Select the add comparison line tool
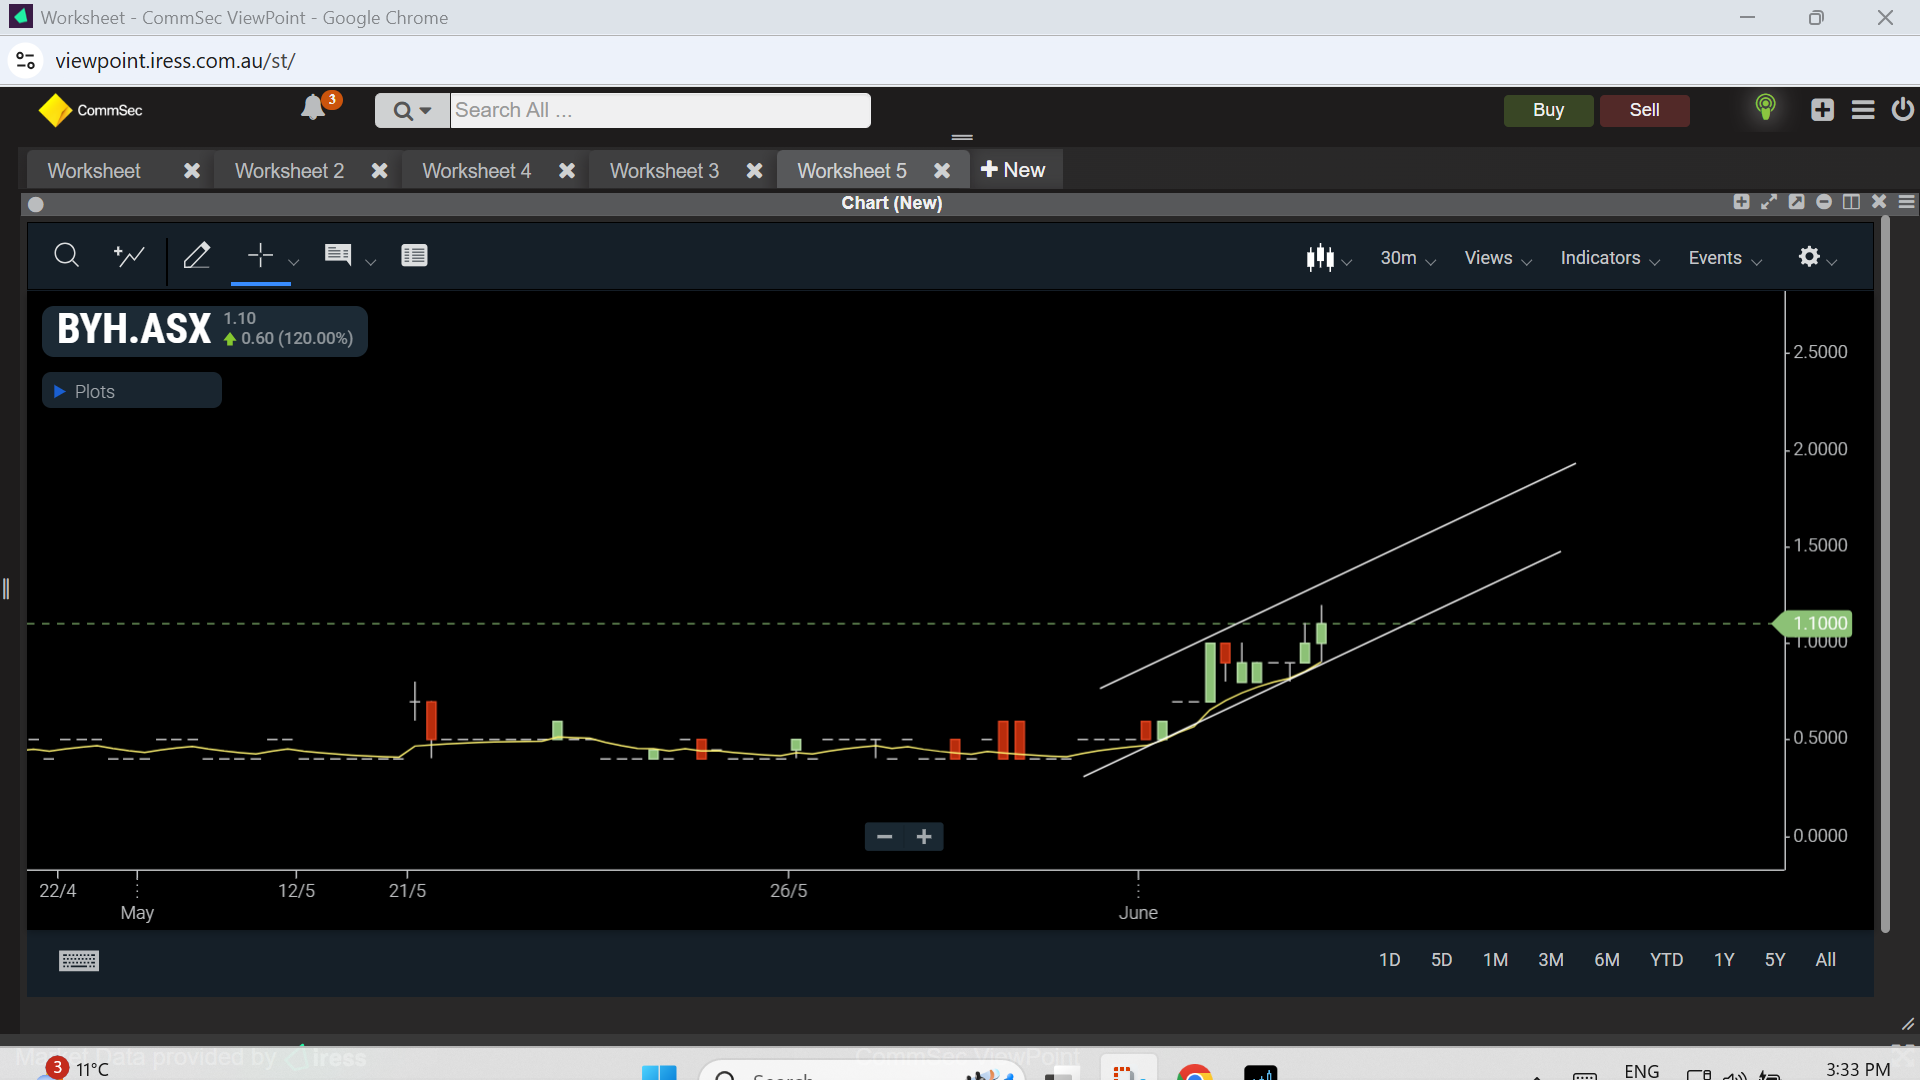Viewport: 1920px width, 1080px height. tap(129, 256)
